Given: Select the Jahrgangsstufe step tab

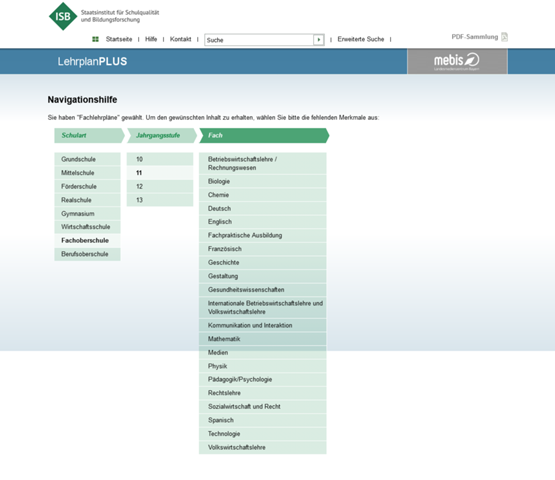Looking at the screenshot, I should 161,136.
